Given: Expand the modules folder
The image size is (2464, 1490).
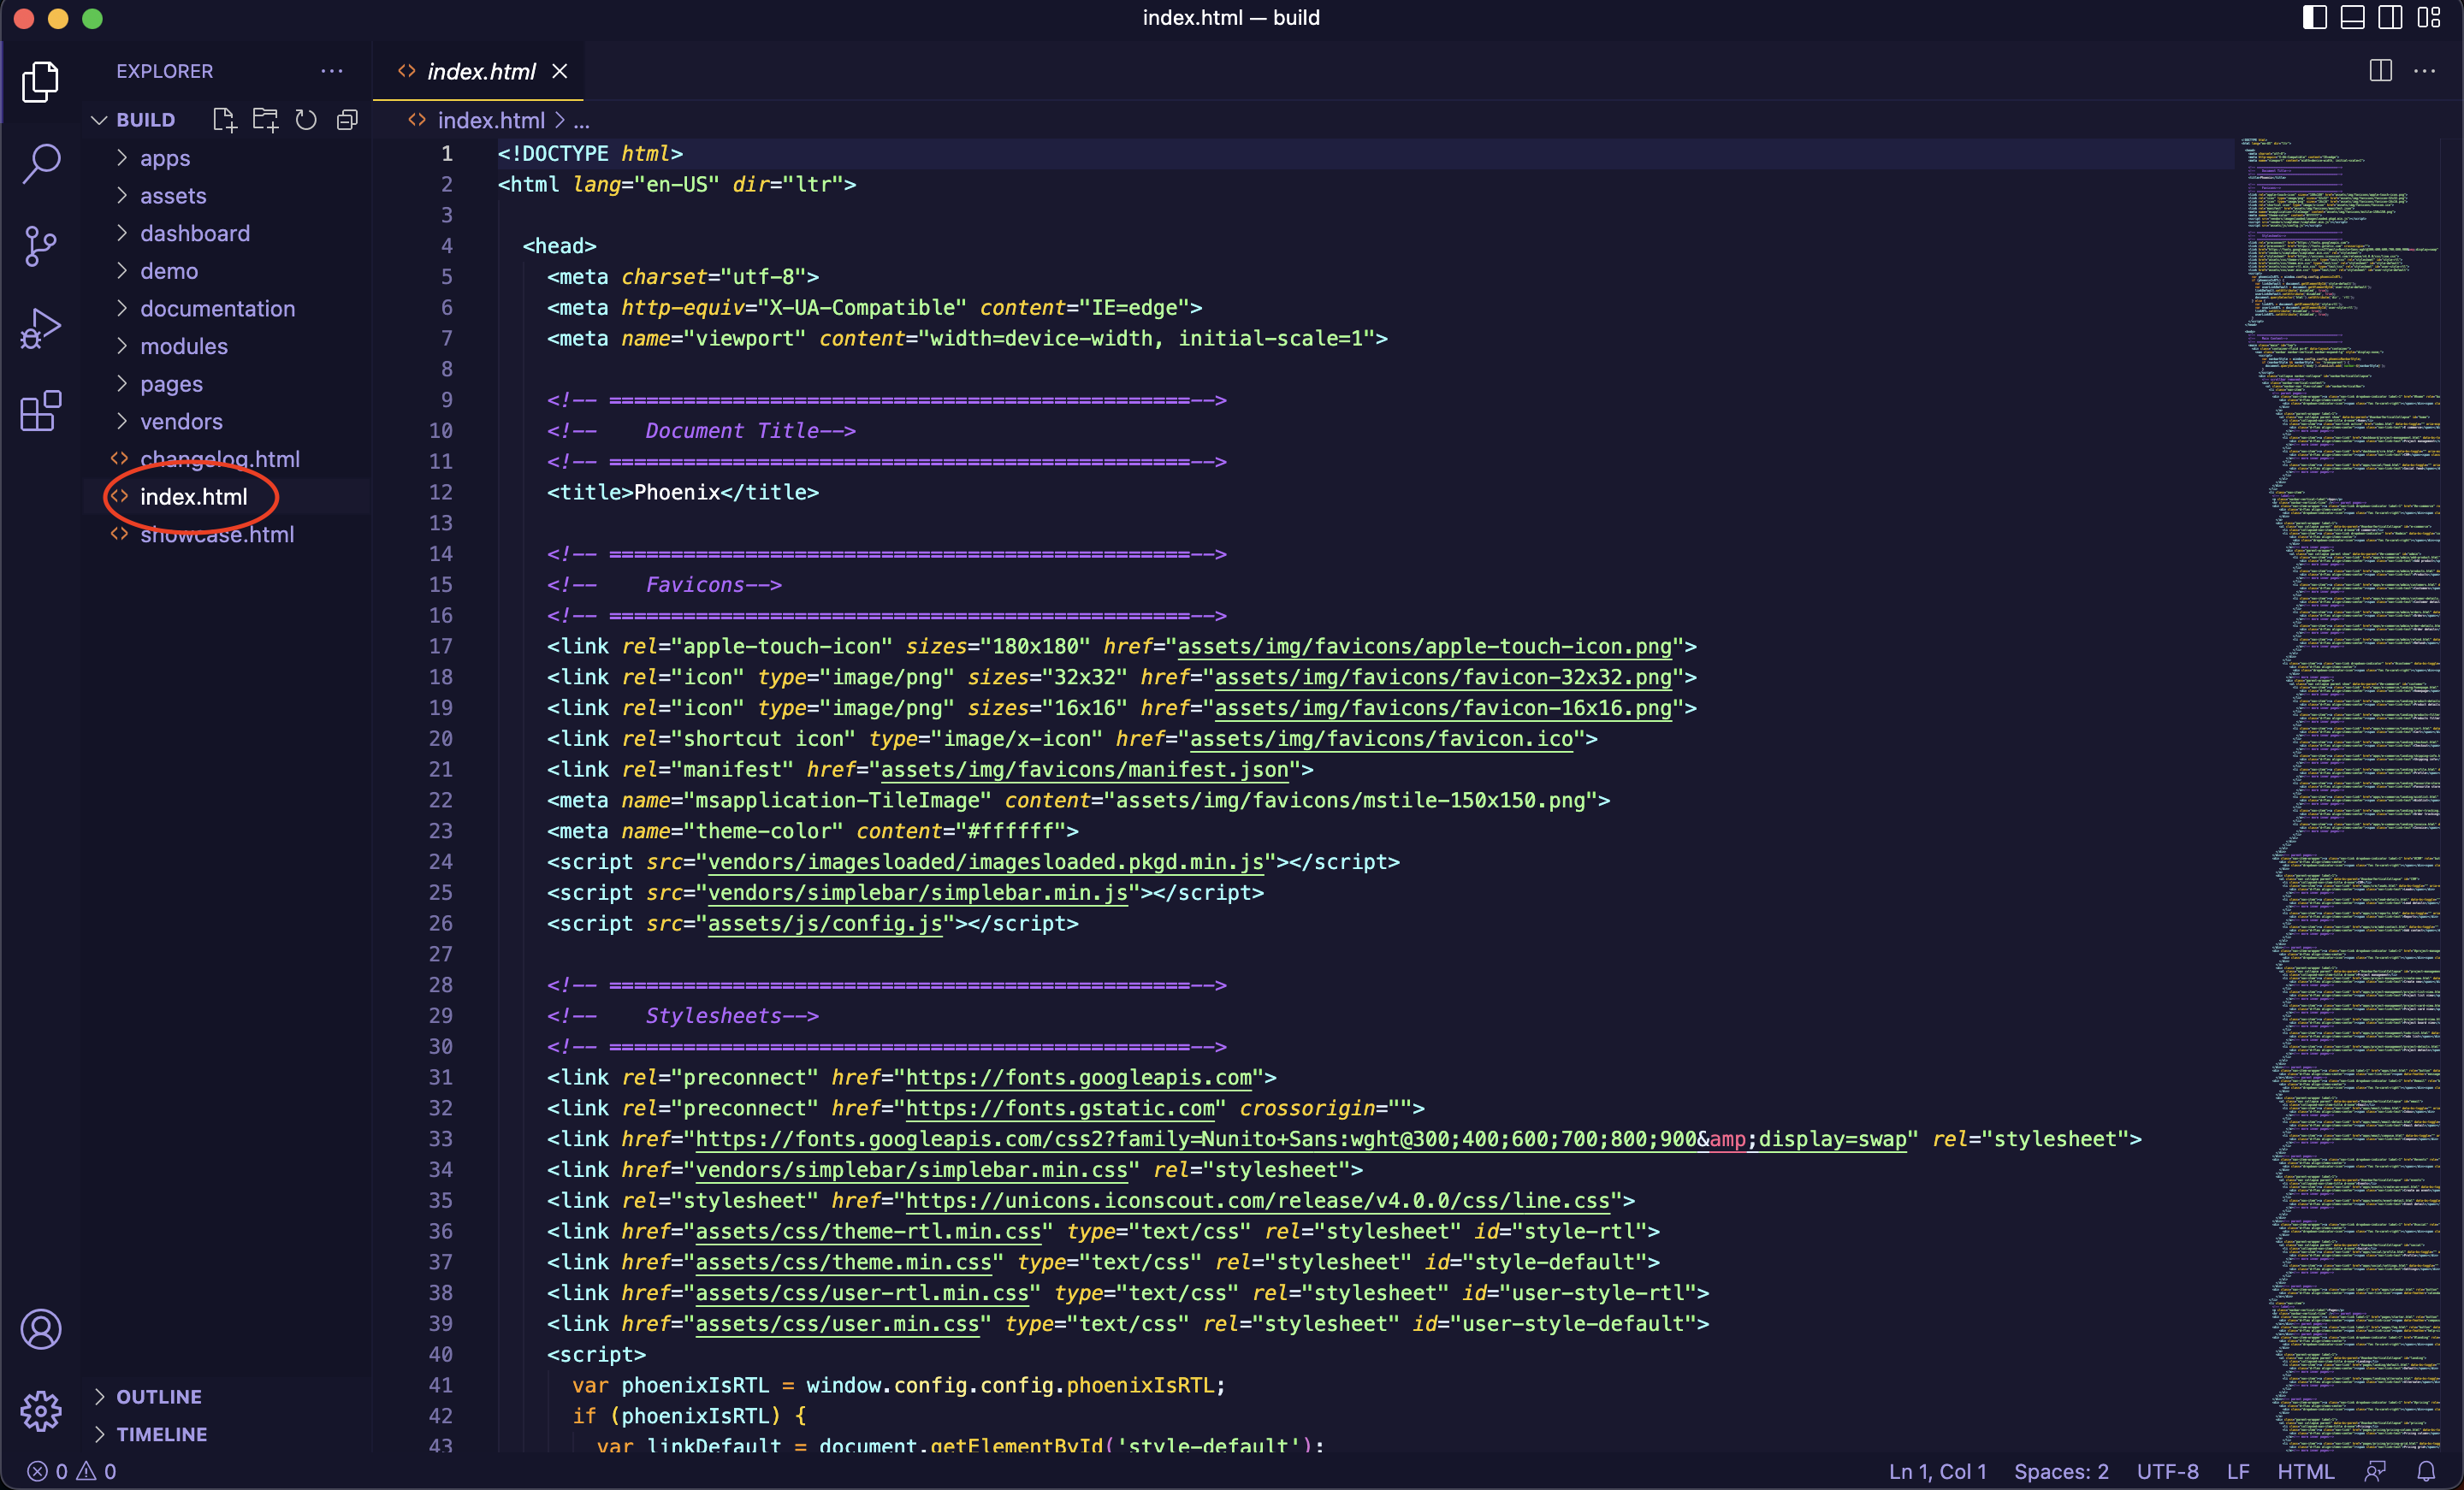Looking at the screenshot, I should pos(228,346).
